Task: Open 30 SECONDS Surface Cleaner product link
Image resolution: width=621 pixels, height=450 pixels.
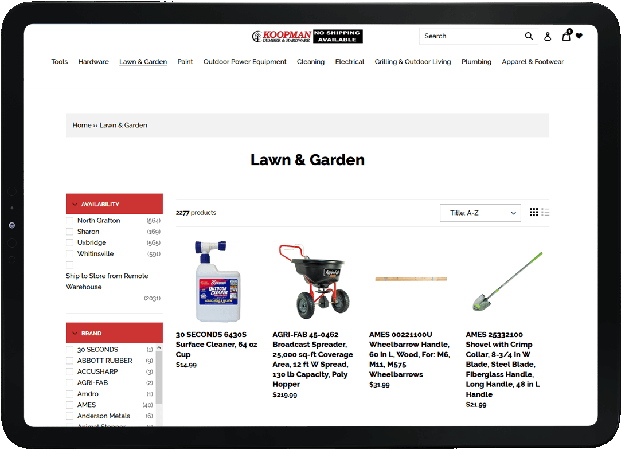Action: [217, 344]
